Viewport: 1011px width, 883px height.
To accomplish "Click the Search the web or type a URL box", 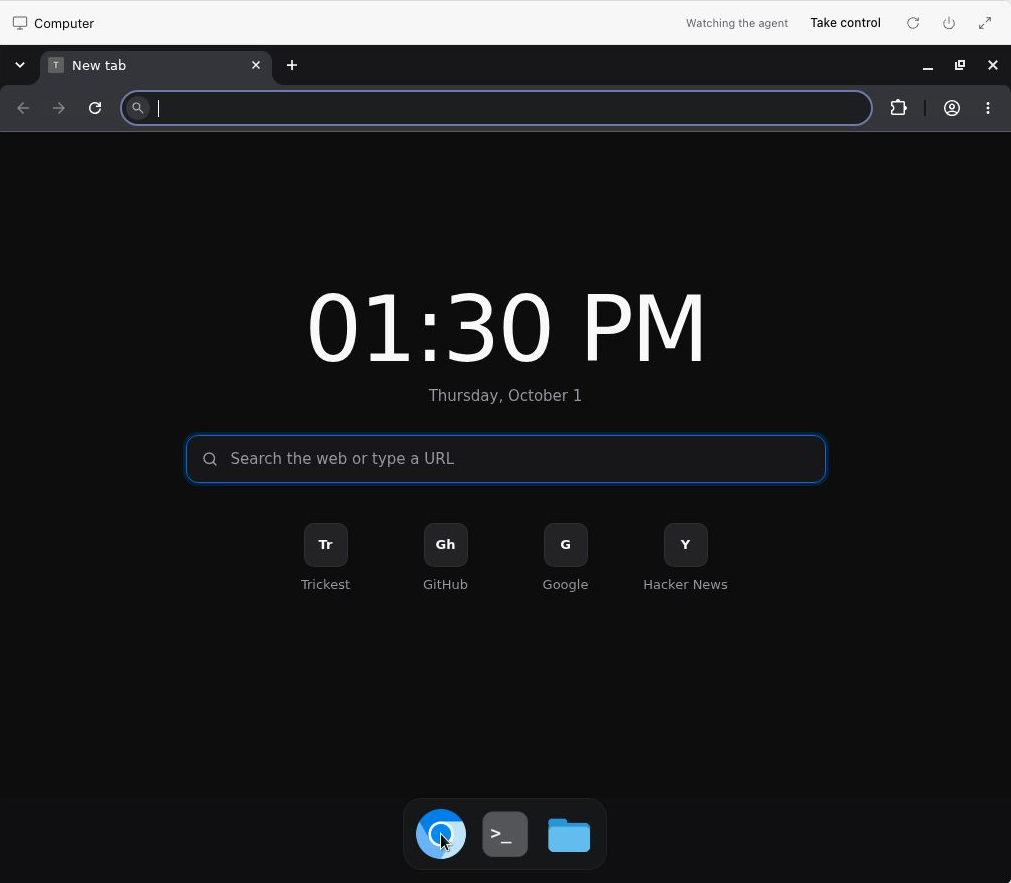I will click(x=506, y=459).
